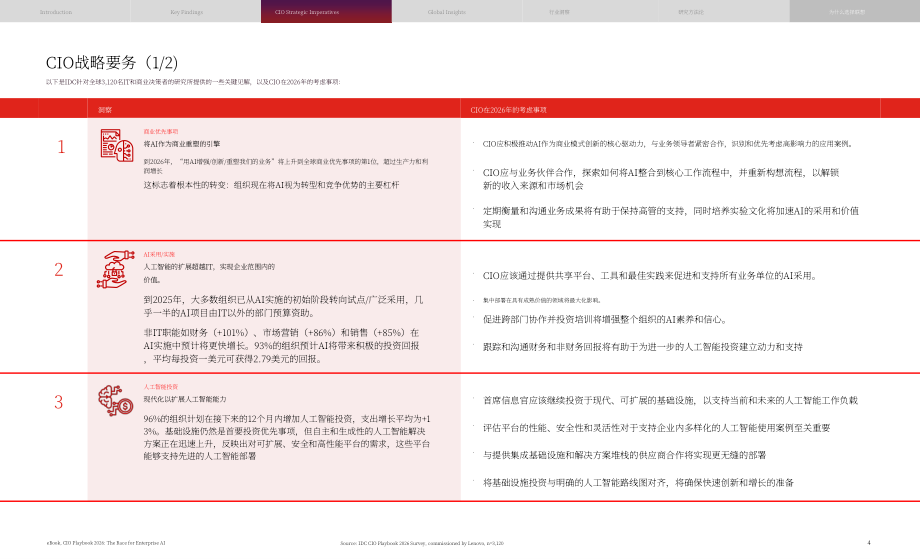920x559 pixels.
Task: Click the bullet beginning 促进跨部门协作
Action: click(x=605, y=320)
